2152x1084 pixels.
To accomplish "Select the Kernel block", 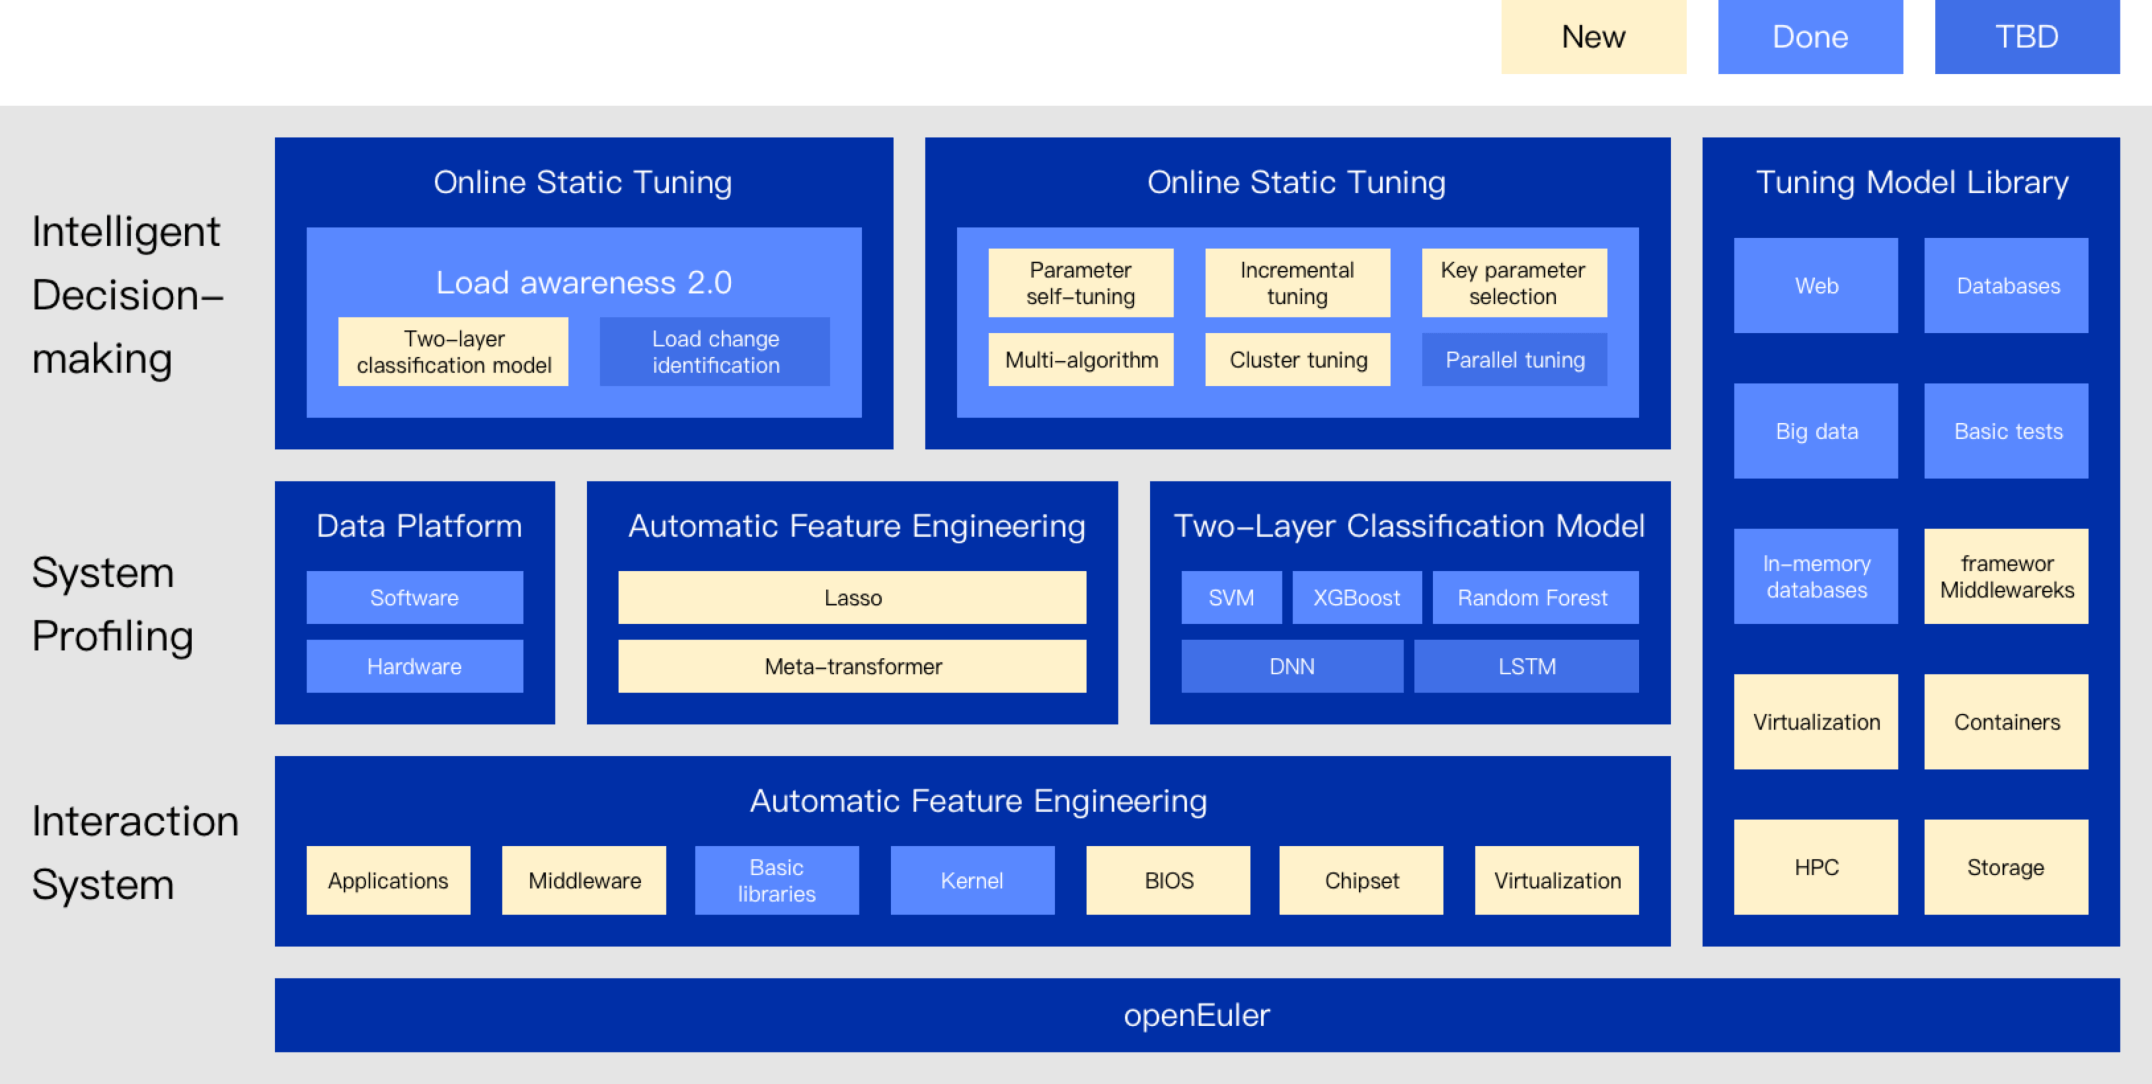I will (972, 881).
